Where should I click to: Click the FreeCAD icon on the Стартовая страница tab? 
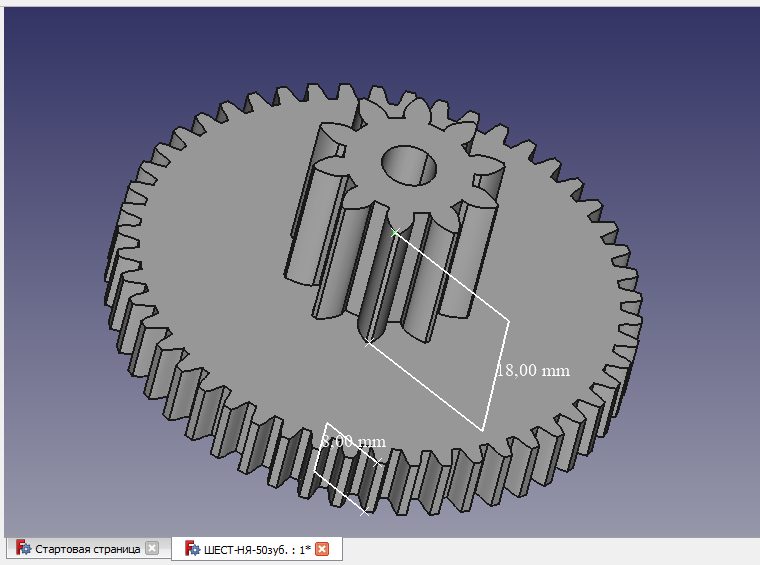pyautogui.click(x=23, y=548)
